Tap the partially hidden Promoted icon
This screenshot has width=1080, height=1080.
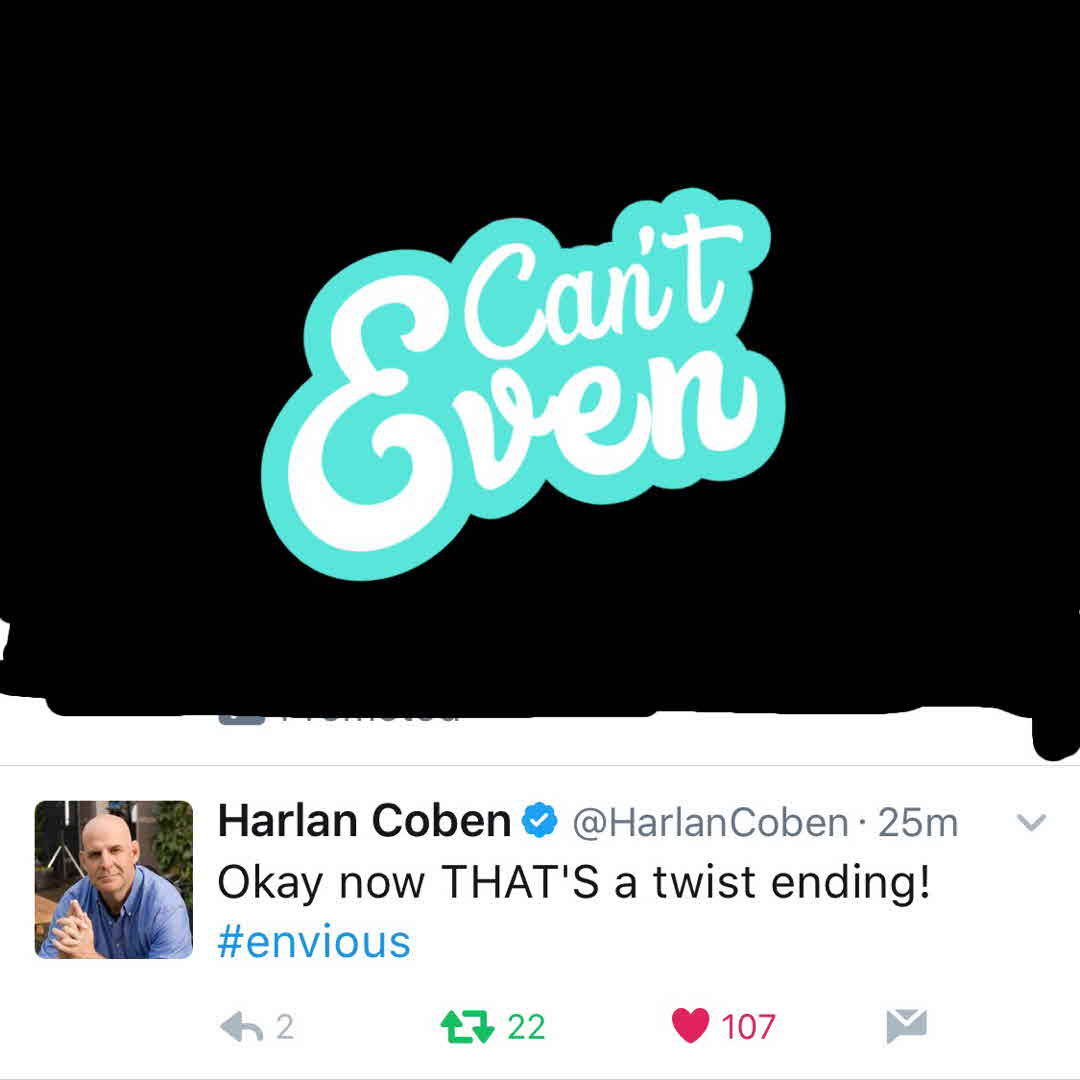tap(242, 720)
